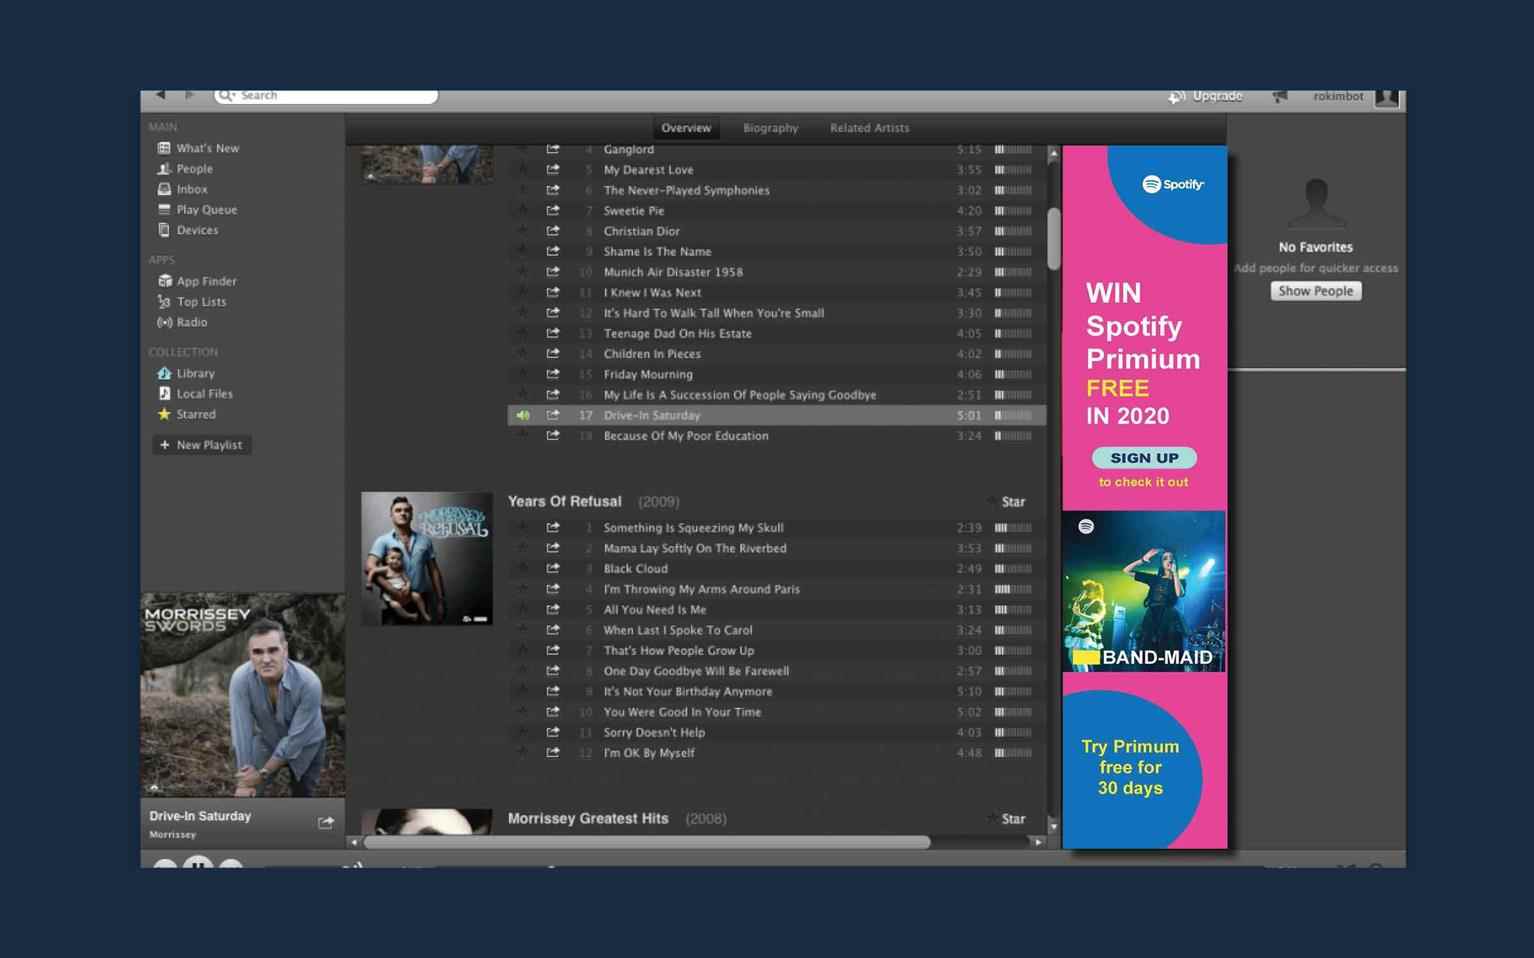Open the Library collection
Viewport: 1534px width, 958px height.
coord(186,373)
